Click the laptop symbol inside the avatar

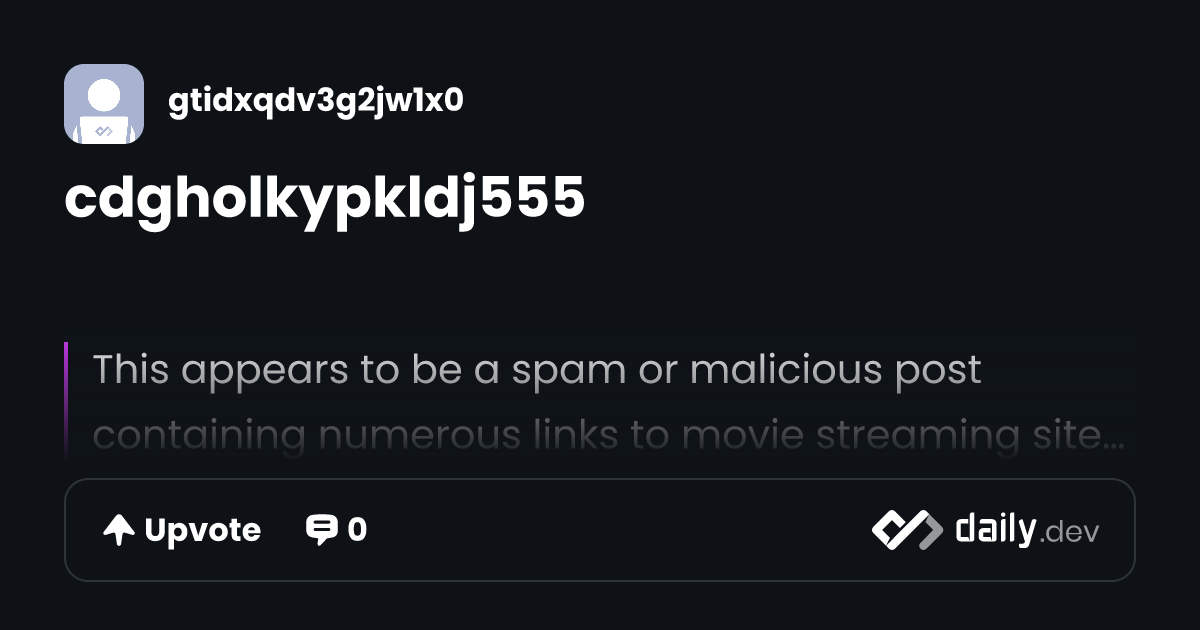click(x=104, y=130)
